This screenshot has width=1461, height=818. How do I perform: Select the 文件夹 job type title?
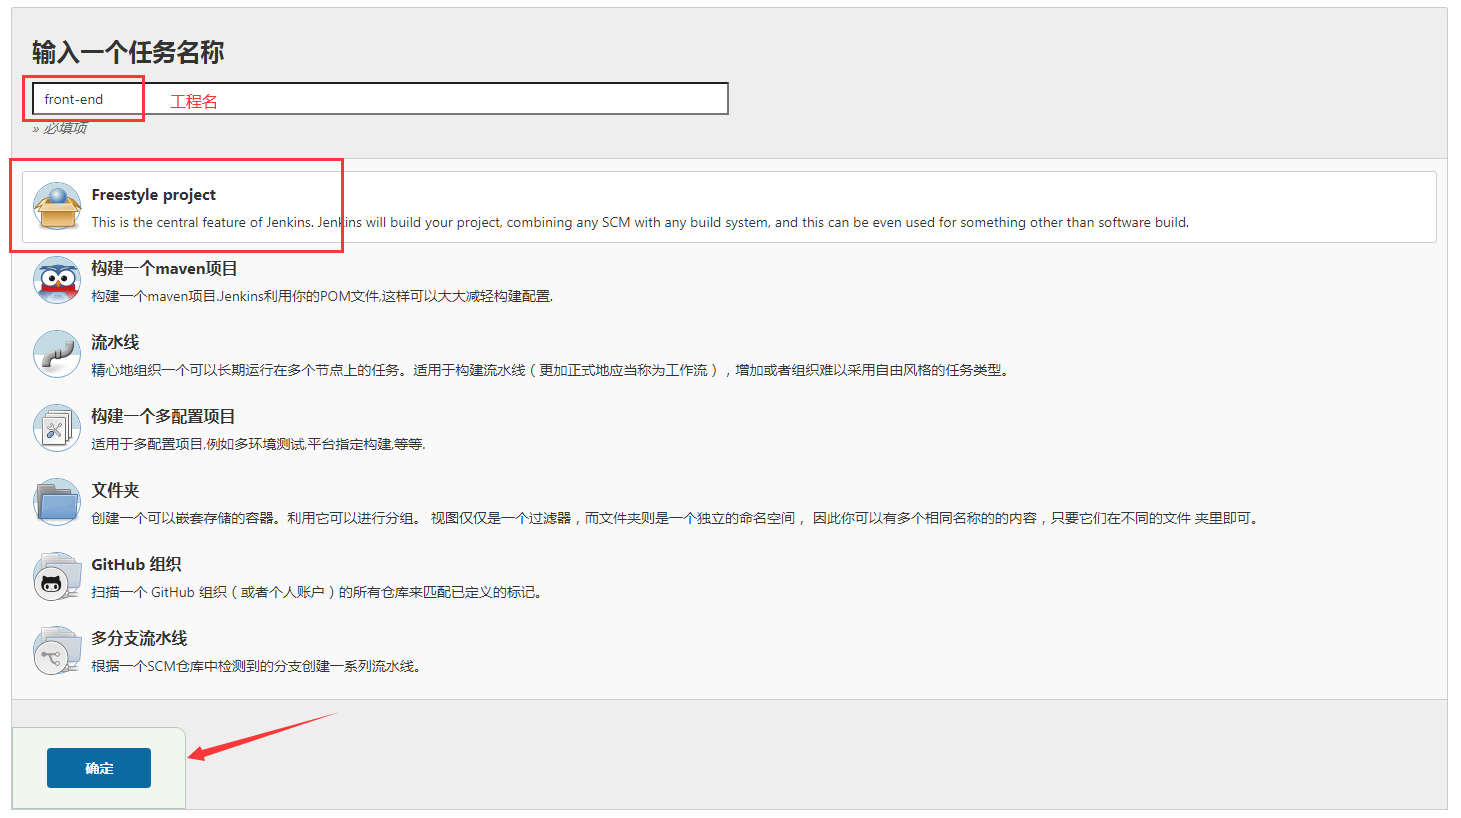[115, 491]
